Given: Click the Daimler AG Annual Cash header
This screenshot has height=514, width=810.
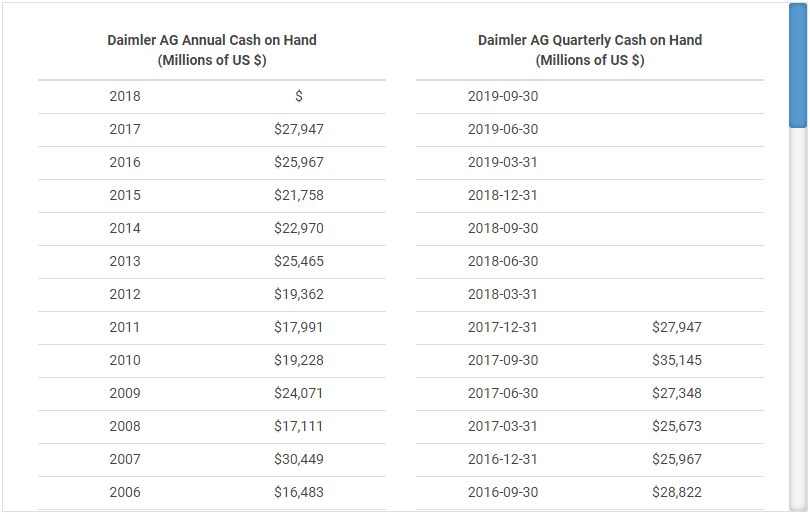Looking at the screenshot, I should [x=212, y=50].
